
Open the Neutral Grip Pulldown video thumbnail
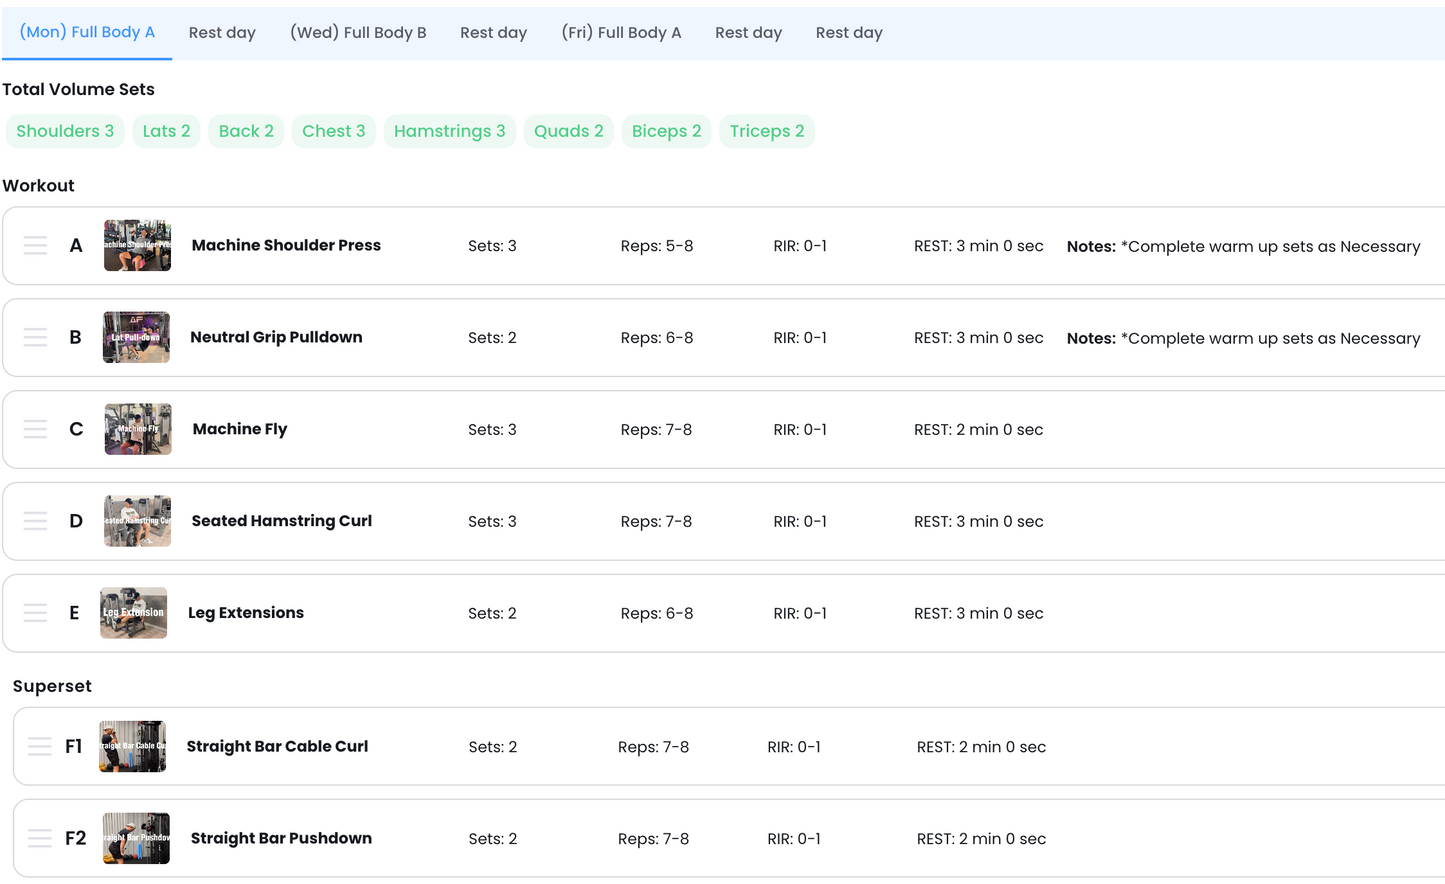tap(136, 338)
